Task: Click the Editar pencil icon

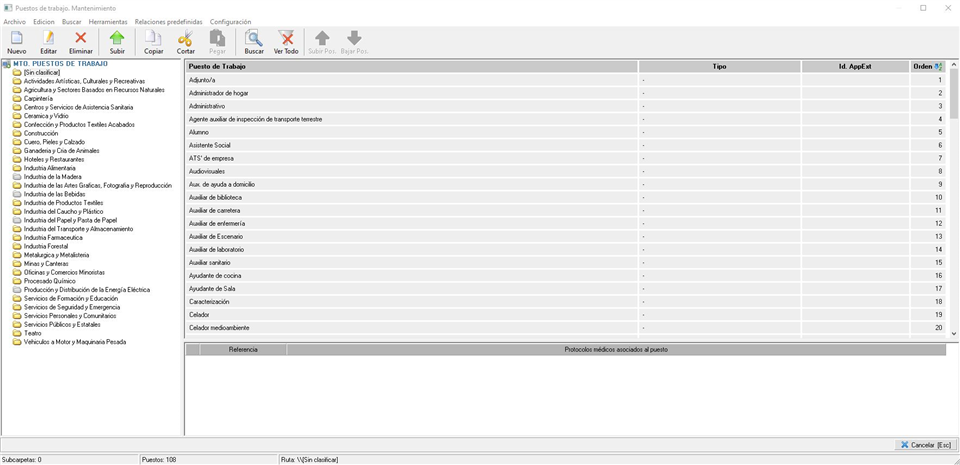Action: tap(48, 38)
